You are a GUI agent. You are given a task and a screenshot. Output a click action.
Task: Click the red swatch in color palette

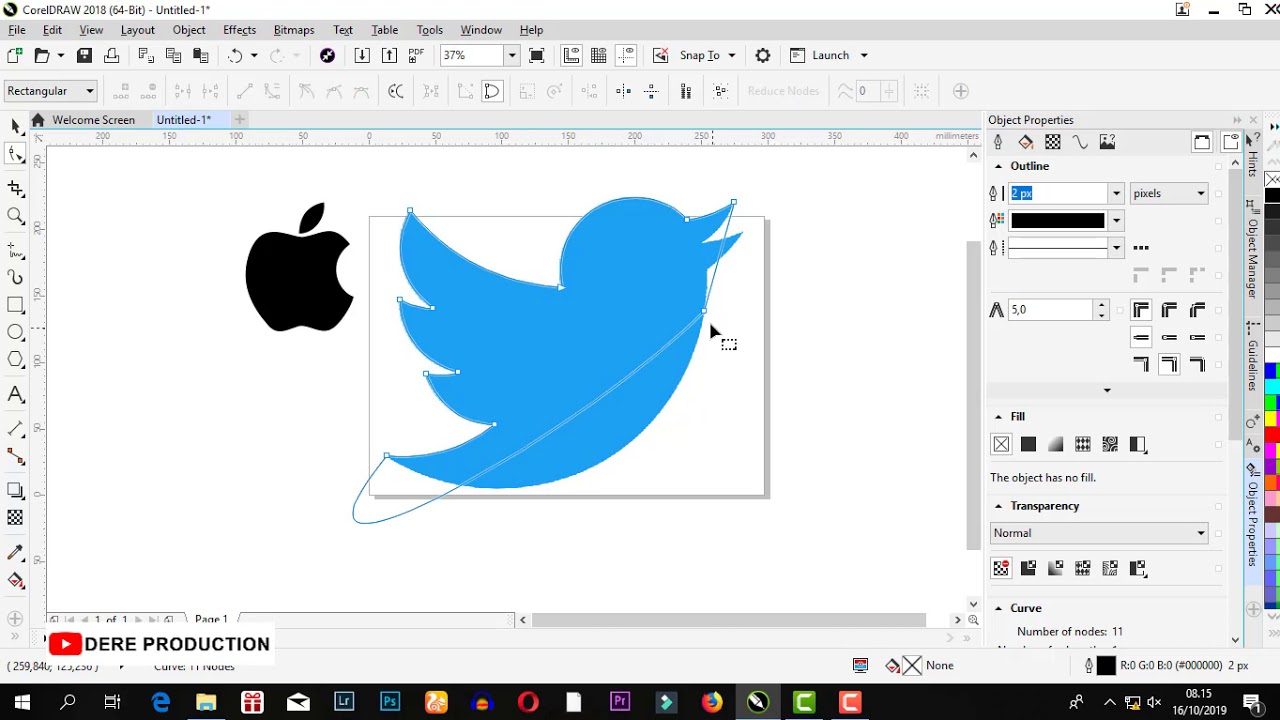(1272, 435)
